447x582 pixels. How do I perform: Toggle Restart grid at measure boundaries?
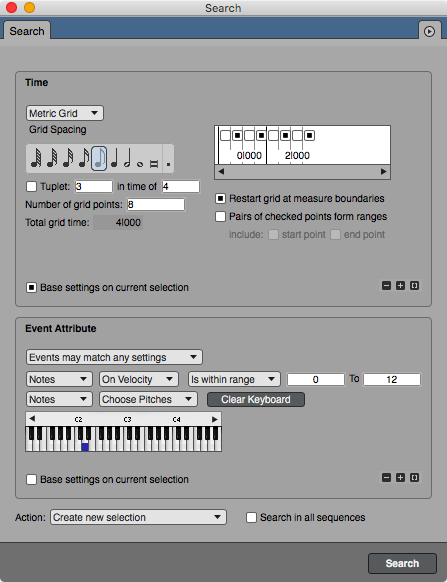pos(221,199)
